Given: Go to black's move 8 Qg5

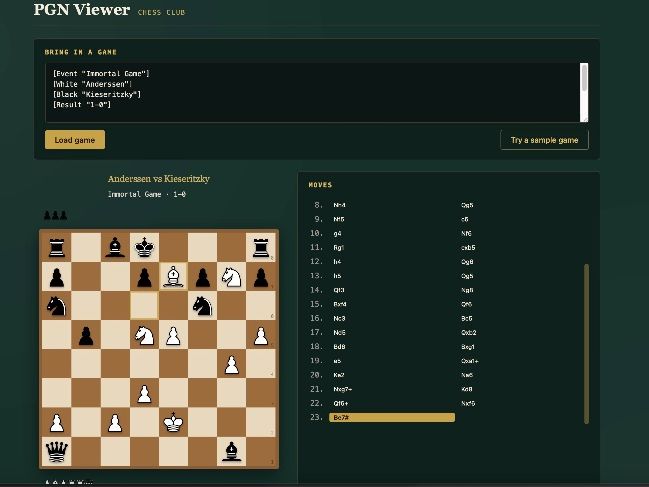Looking at the screenshot, I should click(519, 205).
